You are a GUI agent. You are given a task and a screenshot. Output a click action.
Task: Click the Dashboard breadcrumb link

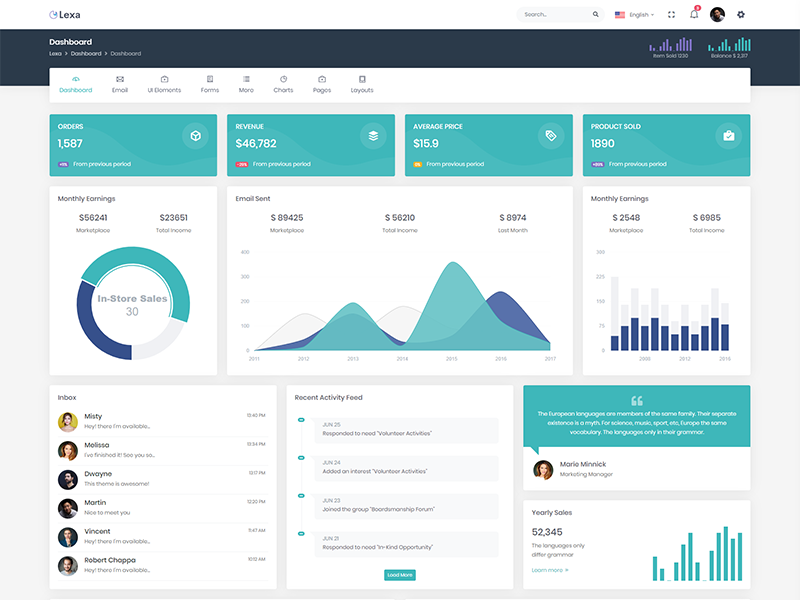pyautogui.click(x=86, y=53)
